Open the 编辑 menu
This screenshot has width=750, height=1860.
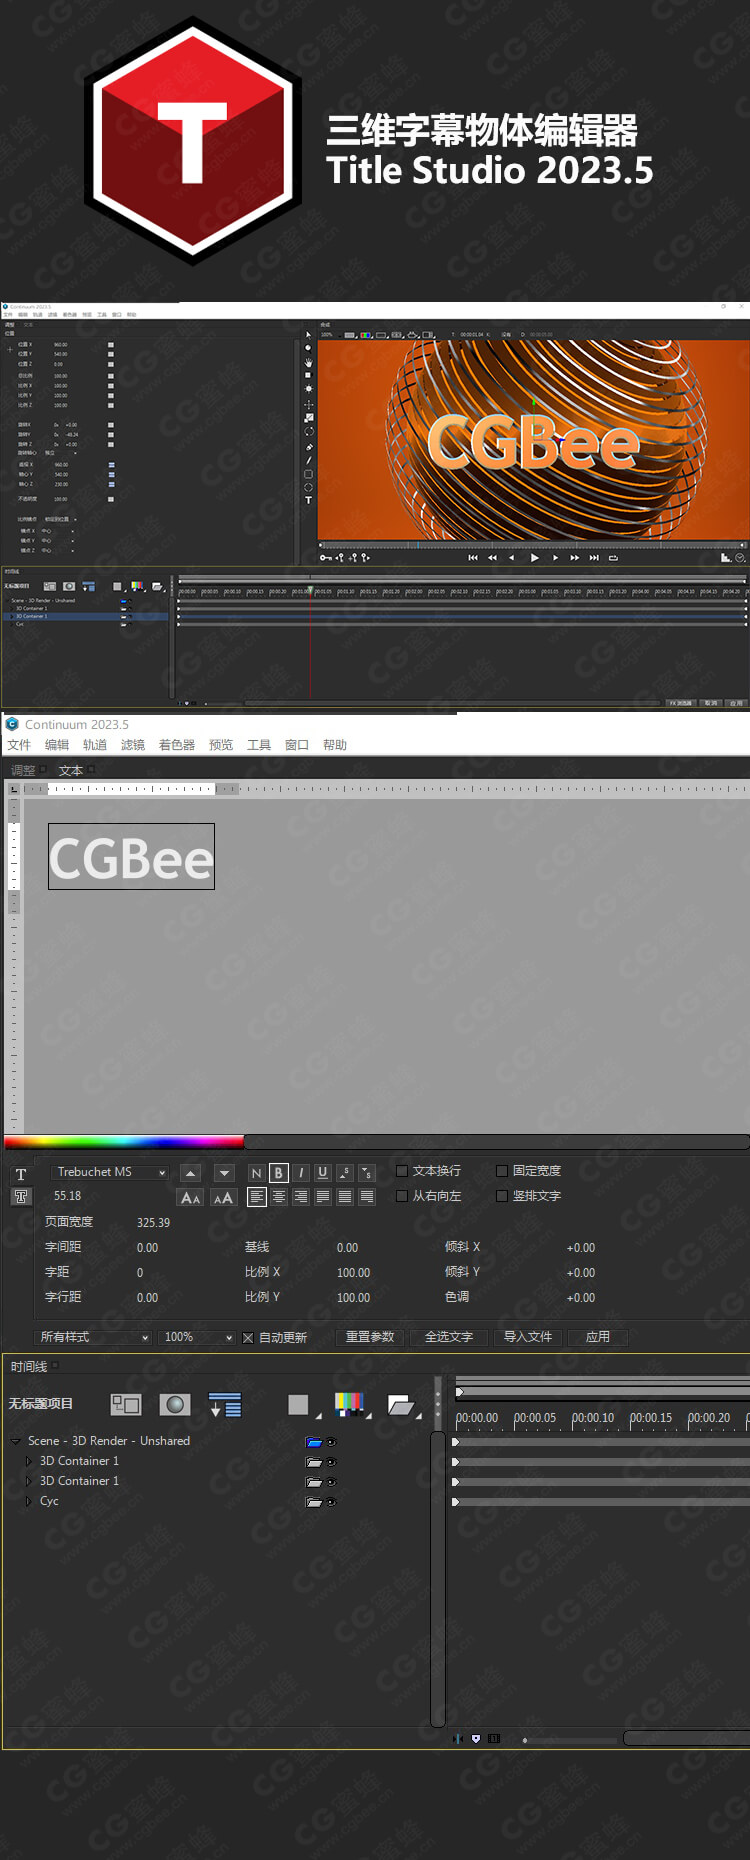pos(57,745)
